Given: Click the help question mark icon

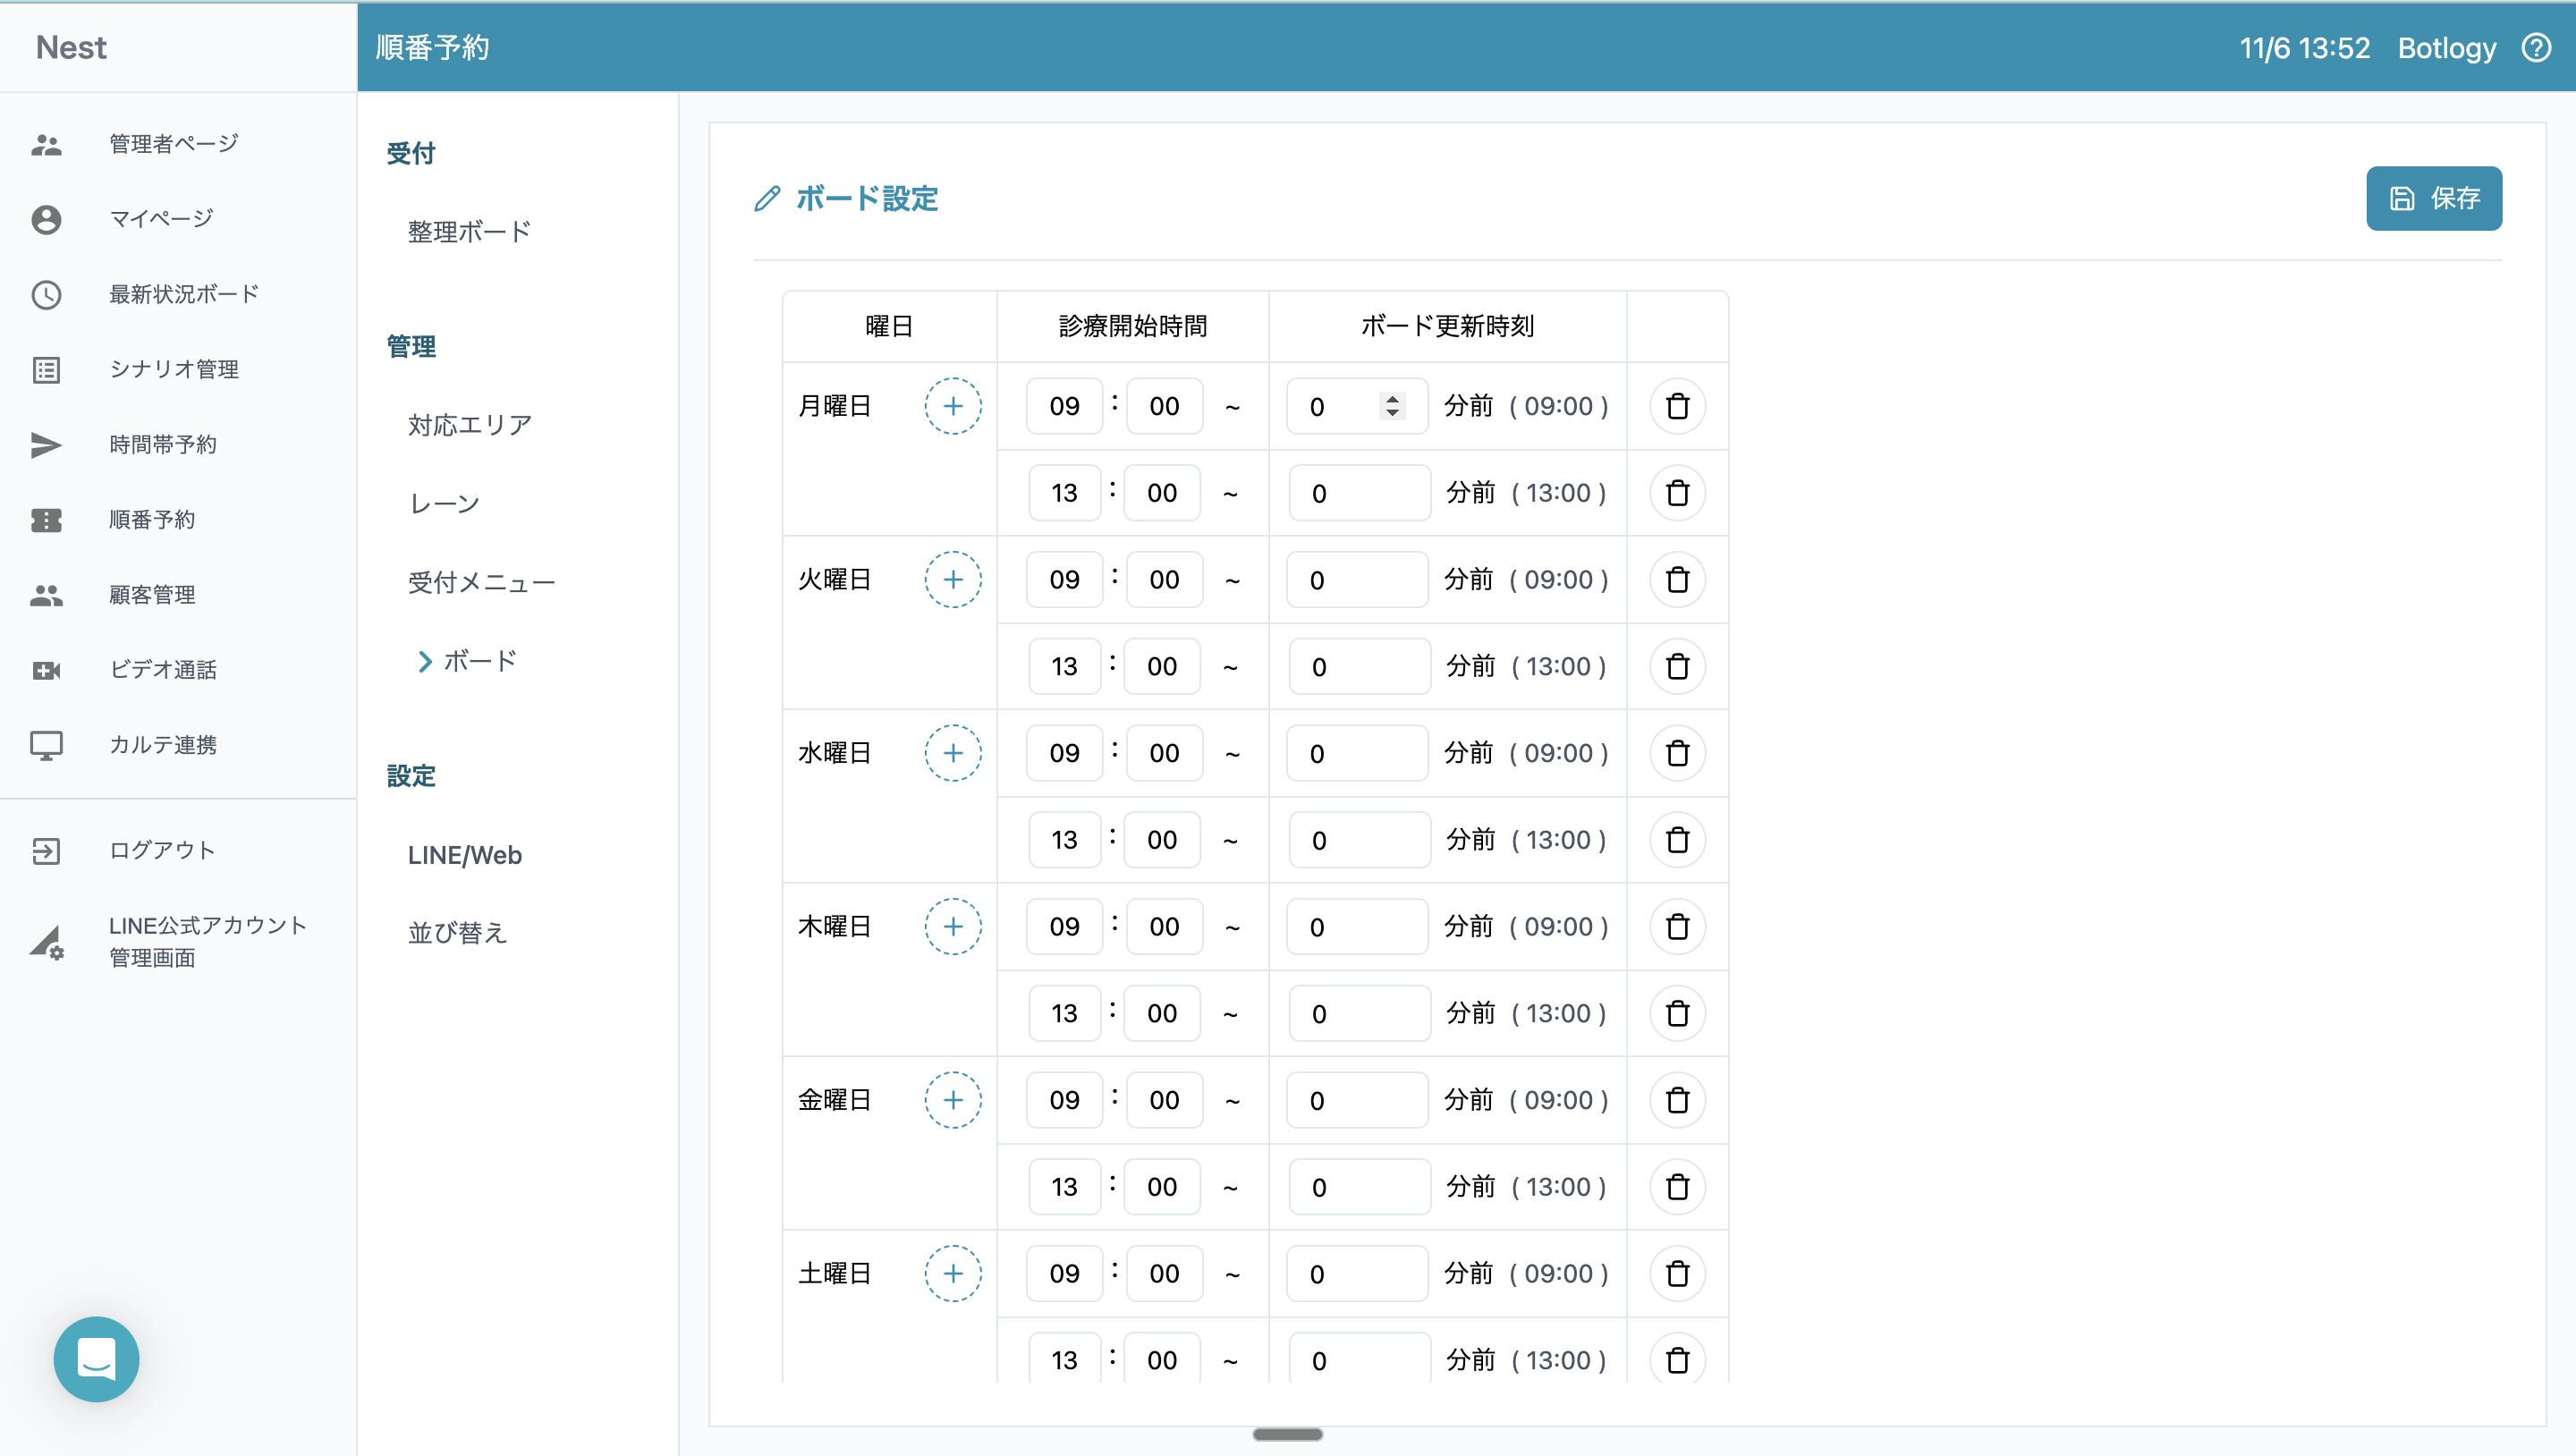Looking at the screenshot, I should tap(2537, 47).
